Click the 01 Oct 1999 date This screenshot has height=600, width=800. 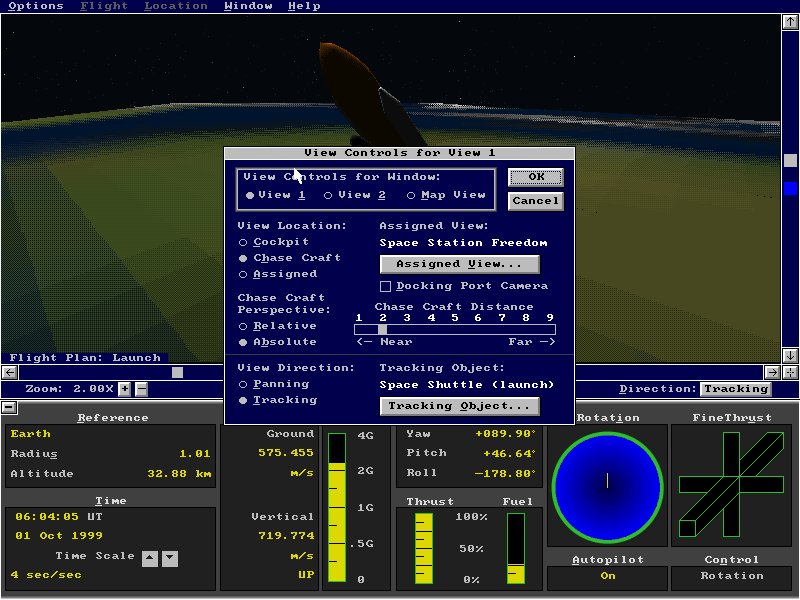click(59, 536)
